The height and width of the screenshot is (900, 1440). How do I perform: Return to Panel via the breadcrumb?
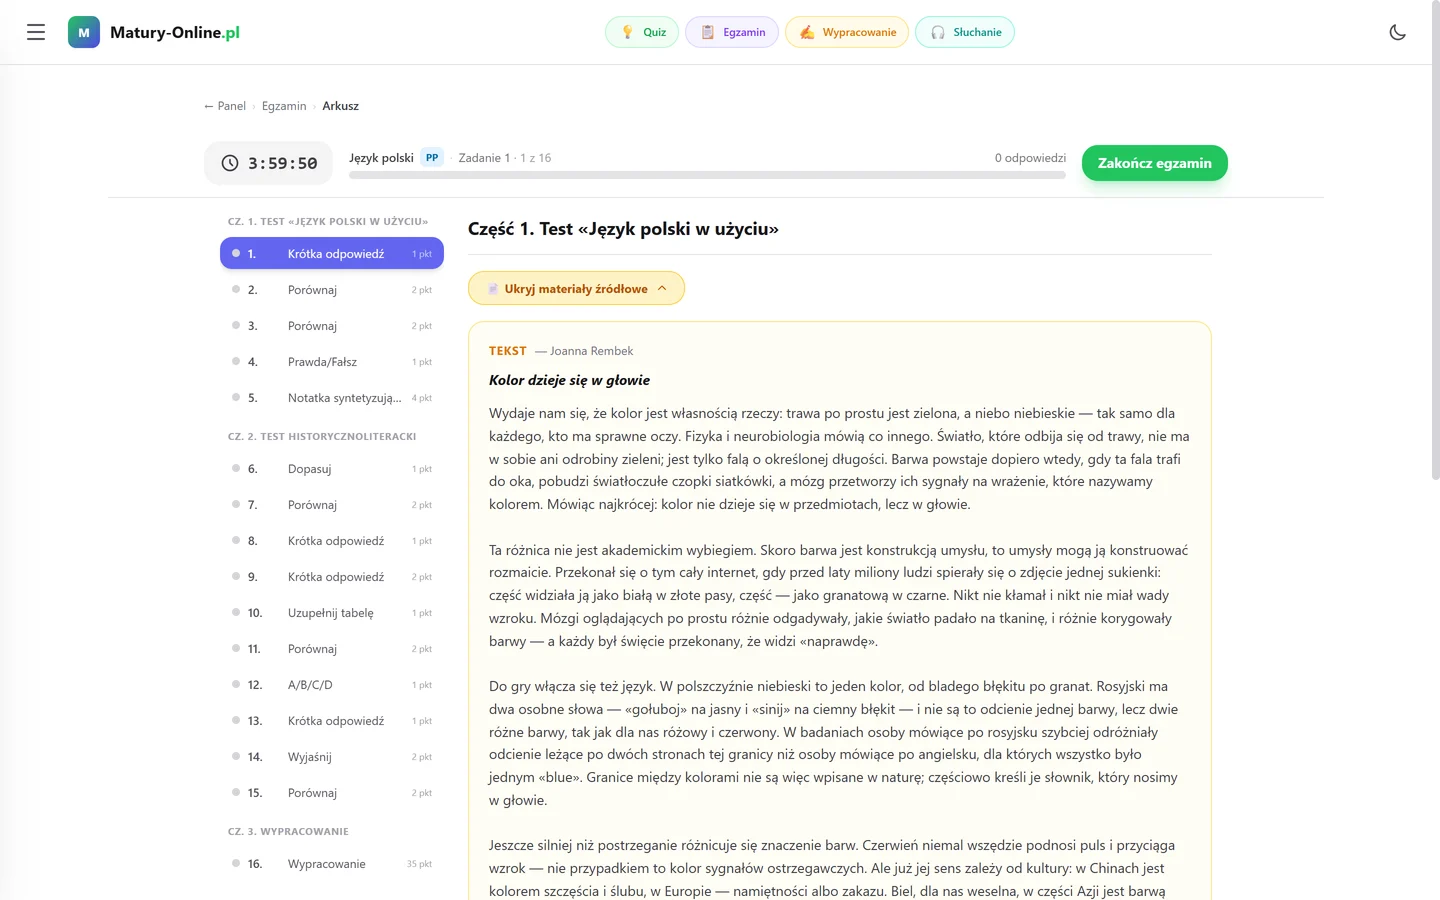click(x=225, y=106)
